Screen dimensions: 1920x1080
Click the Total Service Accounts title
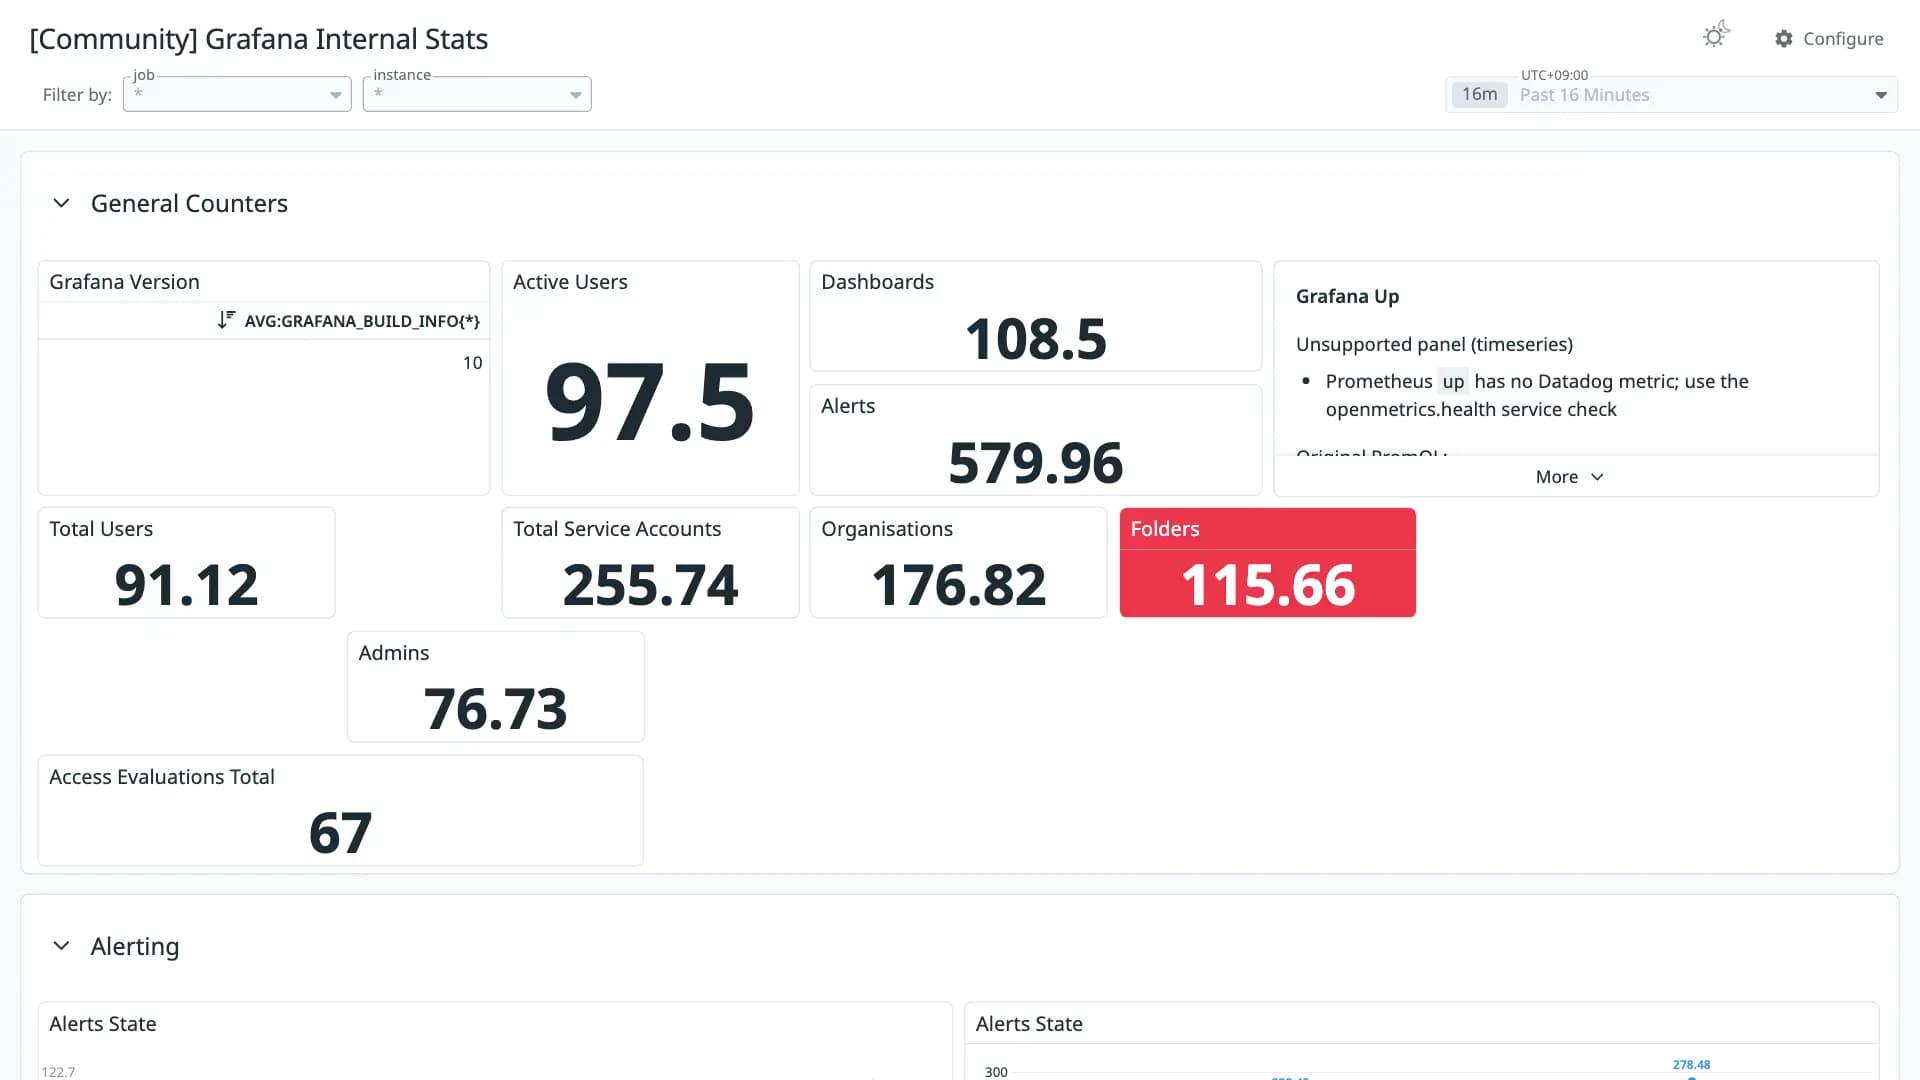617,529
